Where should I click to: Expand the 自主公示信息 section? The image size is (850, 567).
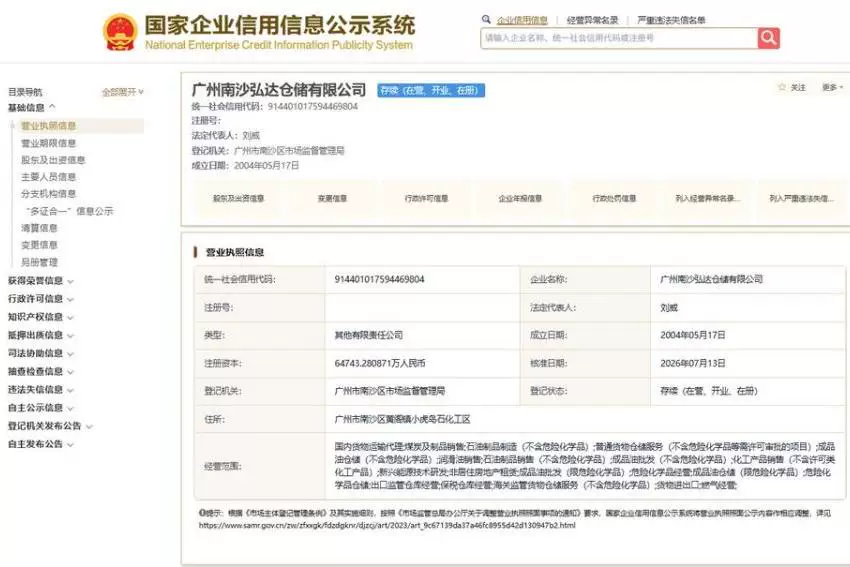pos(41,408)
